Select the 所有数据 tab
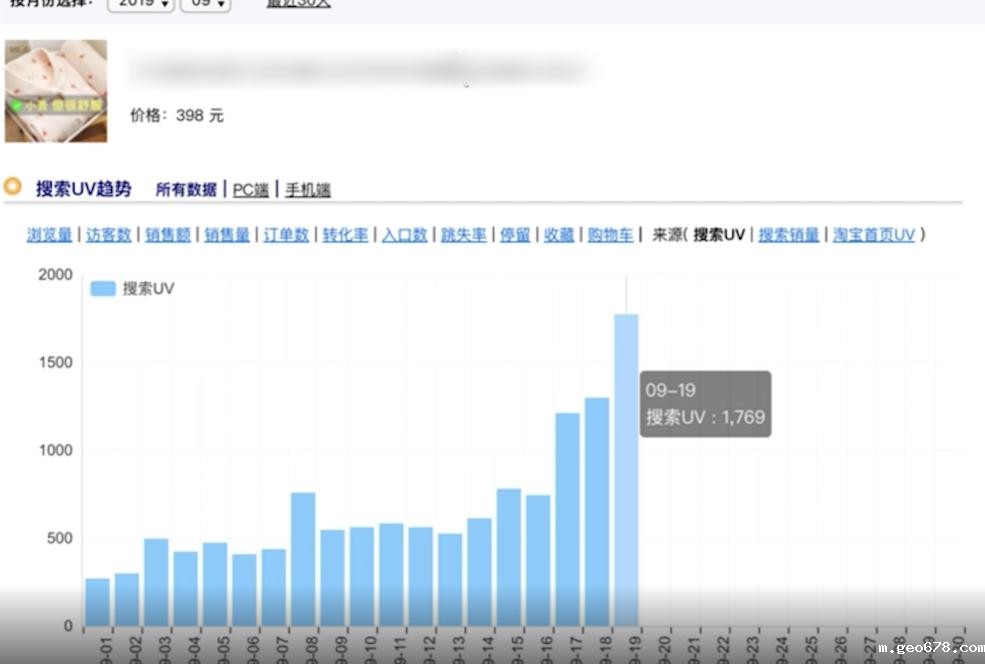Screen dimensions: 985x664 click(186, 189)
